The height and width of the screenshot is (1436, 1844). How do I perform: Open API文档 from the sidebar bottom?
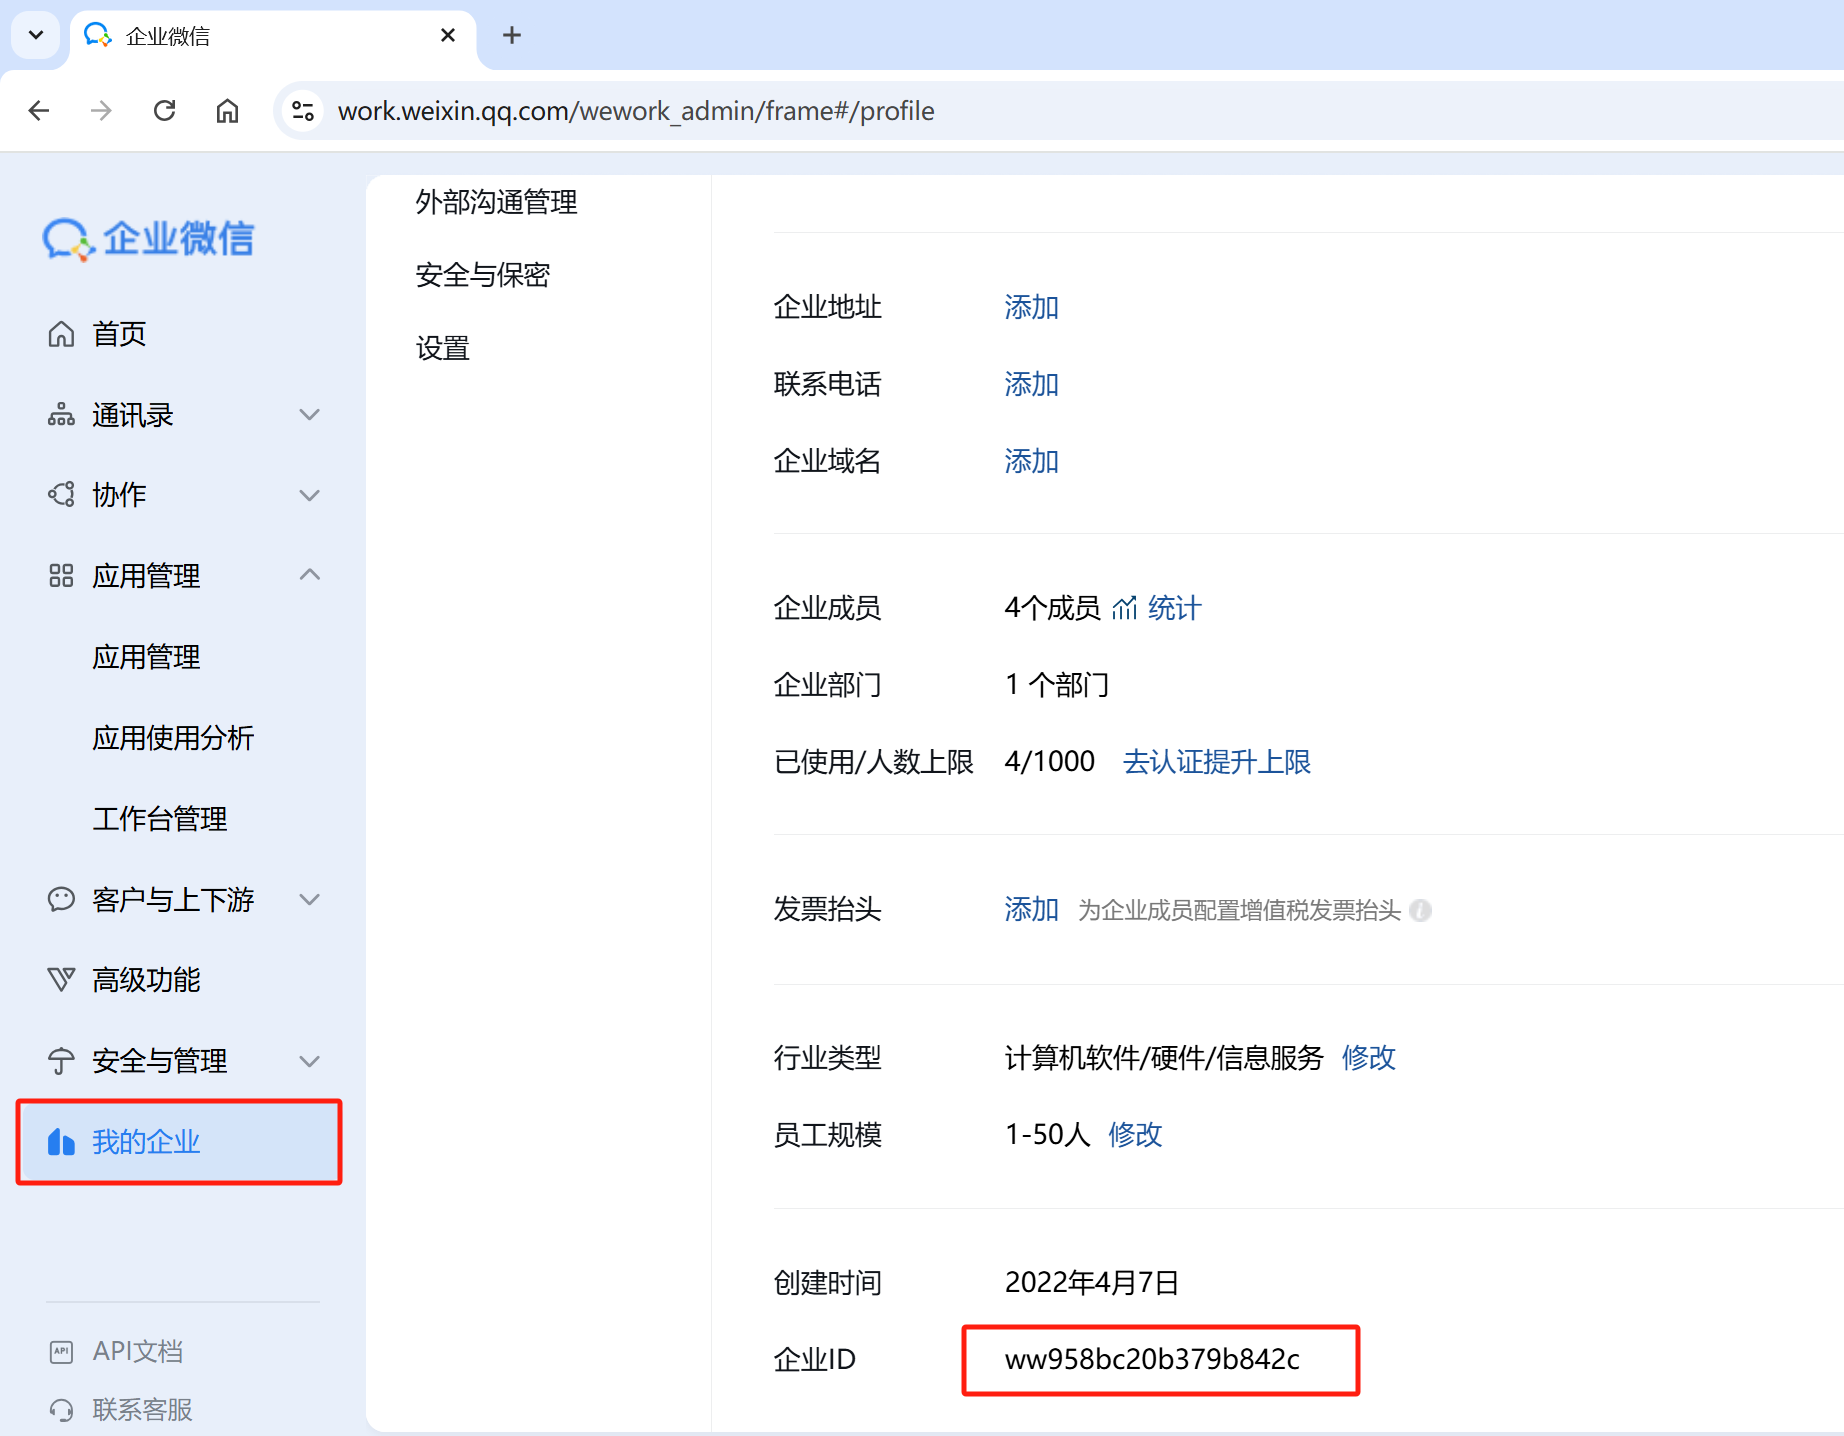(137, 1351)
